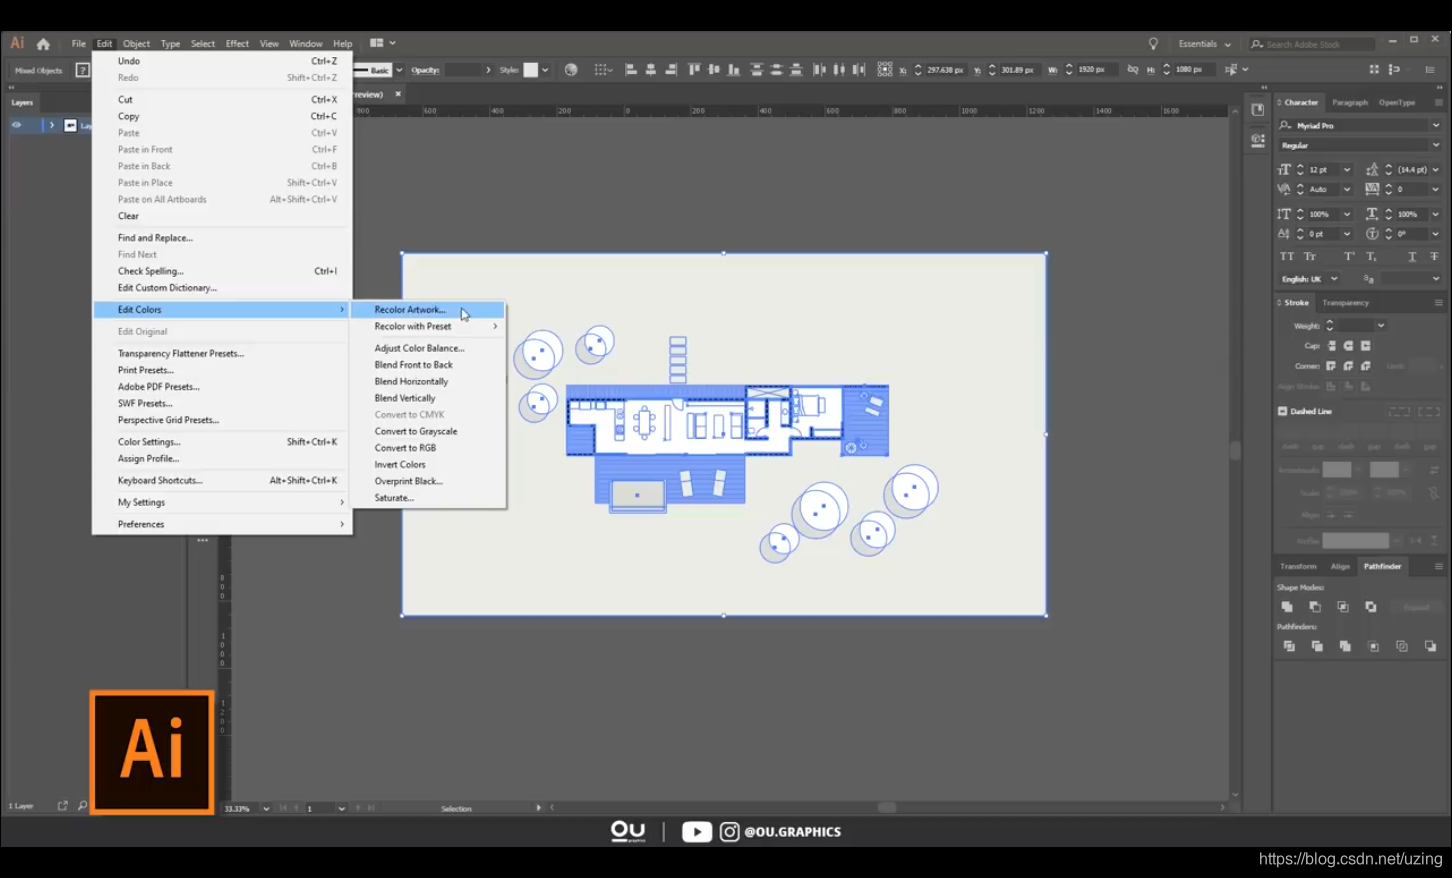The height and width of the screenshot is (878, 1452).
Task: Select the Miter Join corner icon
Action: [1331, 366]
